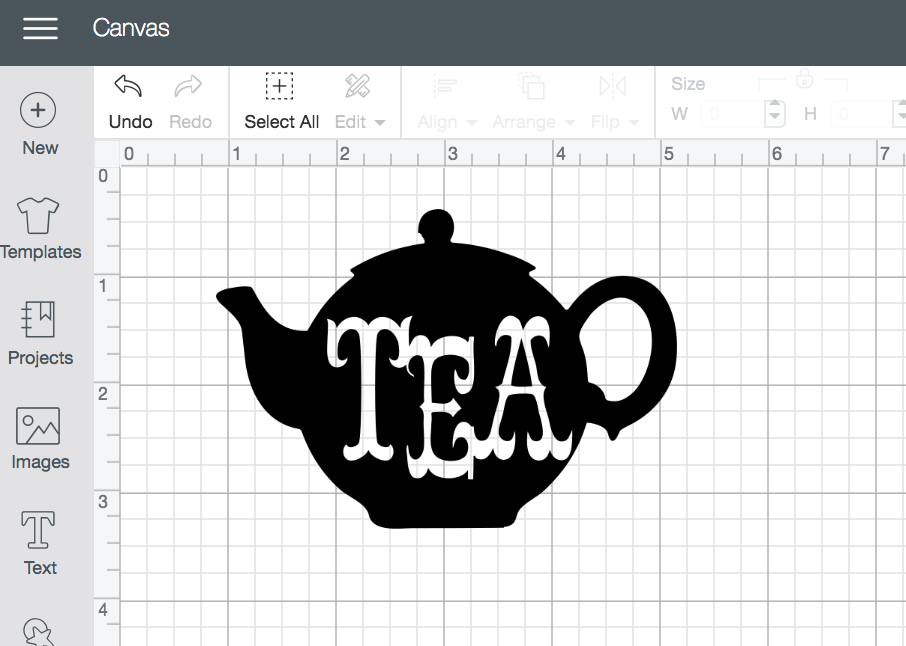Viewport: 906px width, 646px height.
Task: Select the Templates icon in the sidebar
Action: pyautogui.click(x=38, y=215)
